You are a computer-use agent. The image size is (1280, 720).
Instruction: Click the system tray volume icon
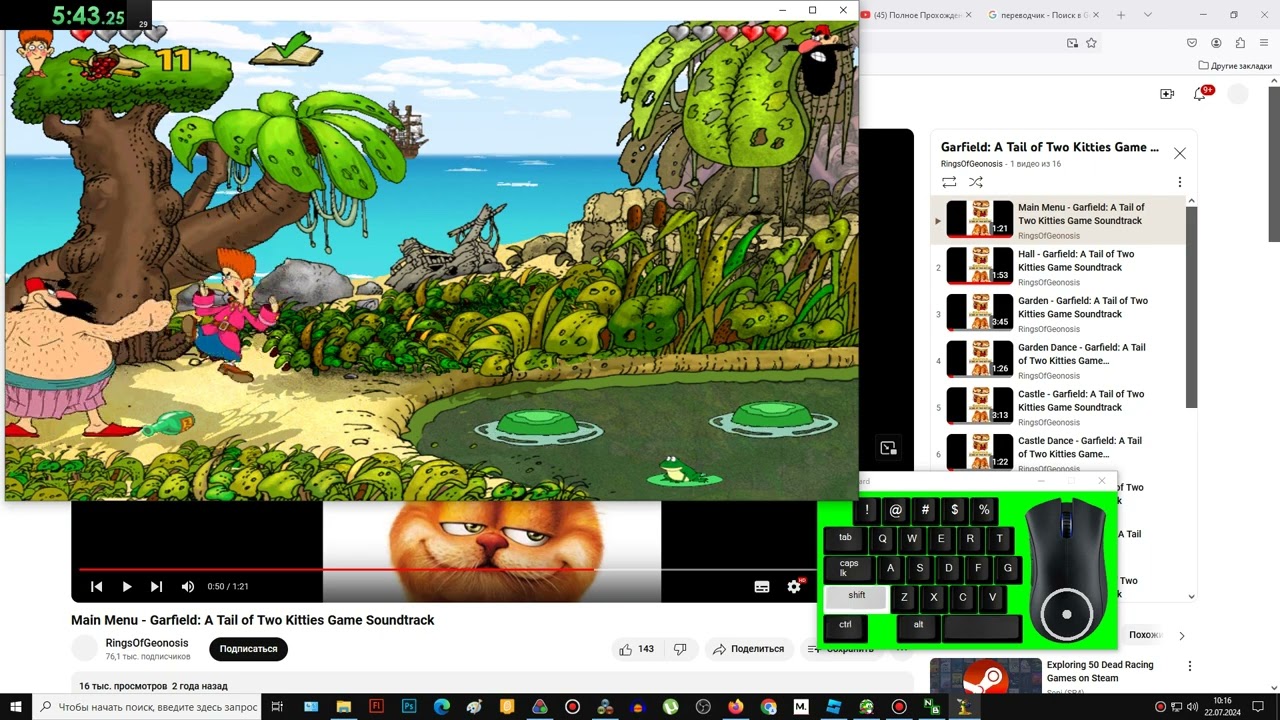[x=1190, y=707]
